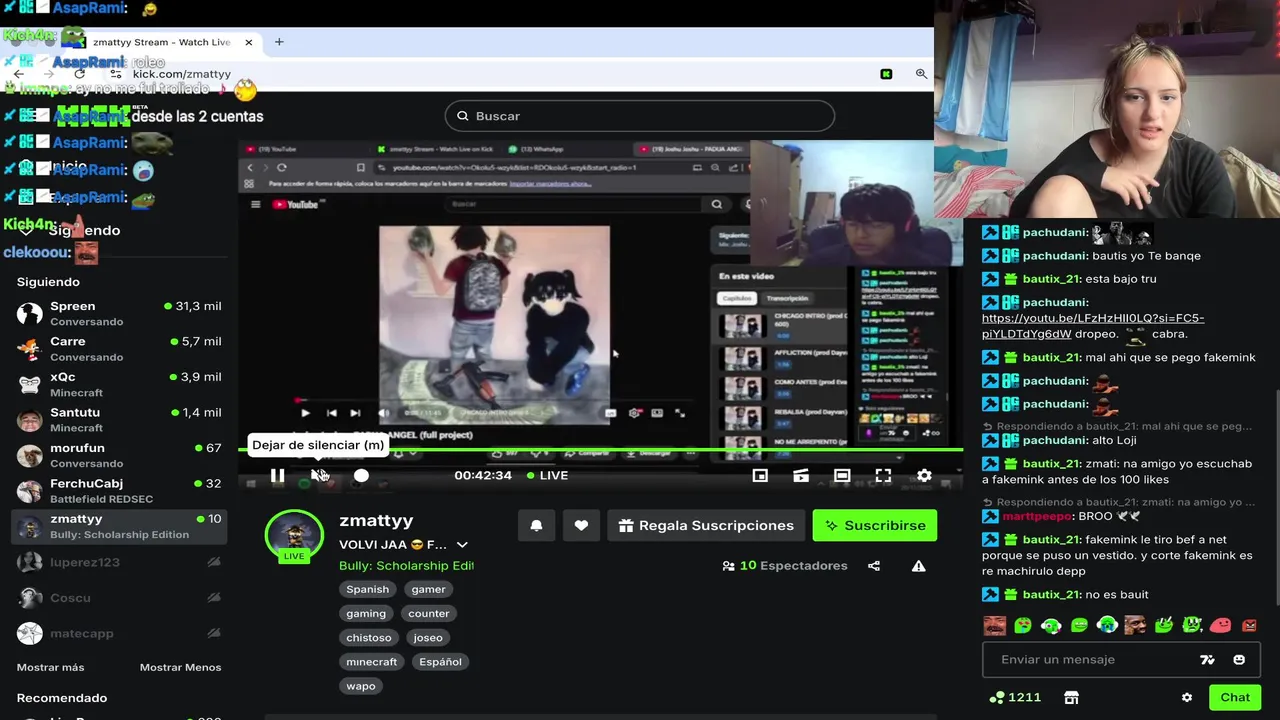Open emoji picker in chat input
Screen dimensions: 1280x720
point(1239,660)
